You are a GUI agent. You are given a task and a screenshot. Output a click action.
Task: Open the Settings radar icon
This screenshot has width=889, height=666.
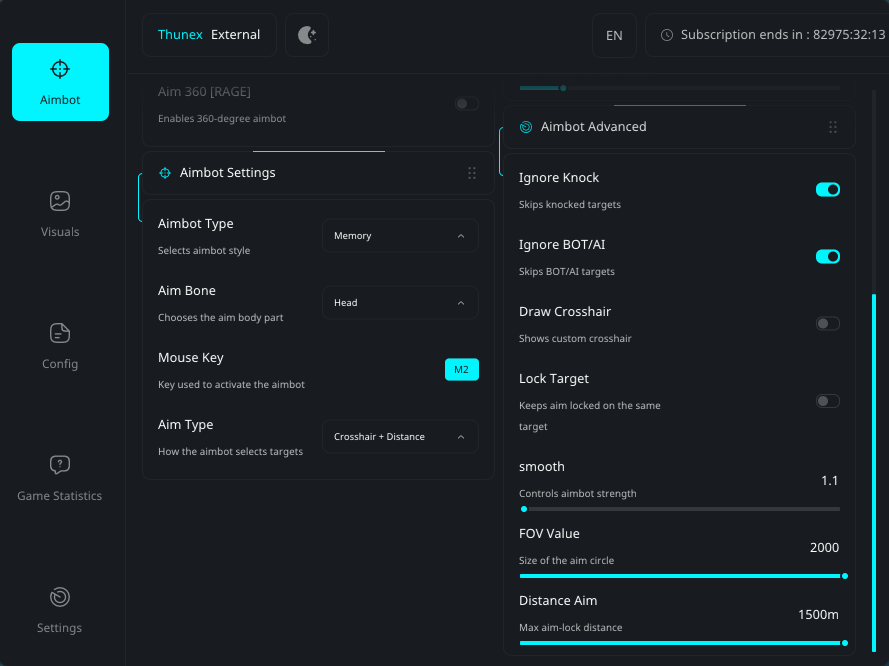pyautogui.click(x=60, y=597)
